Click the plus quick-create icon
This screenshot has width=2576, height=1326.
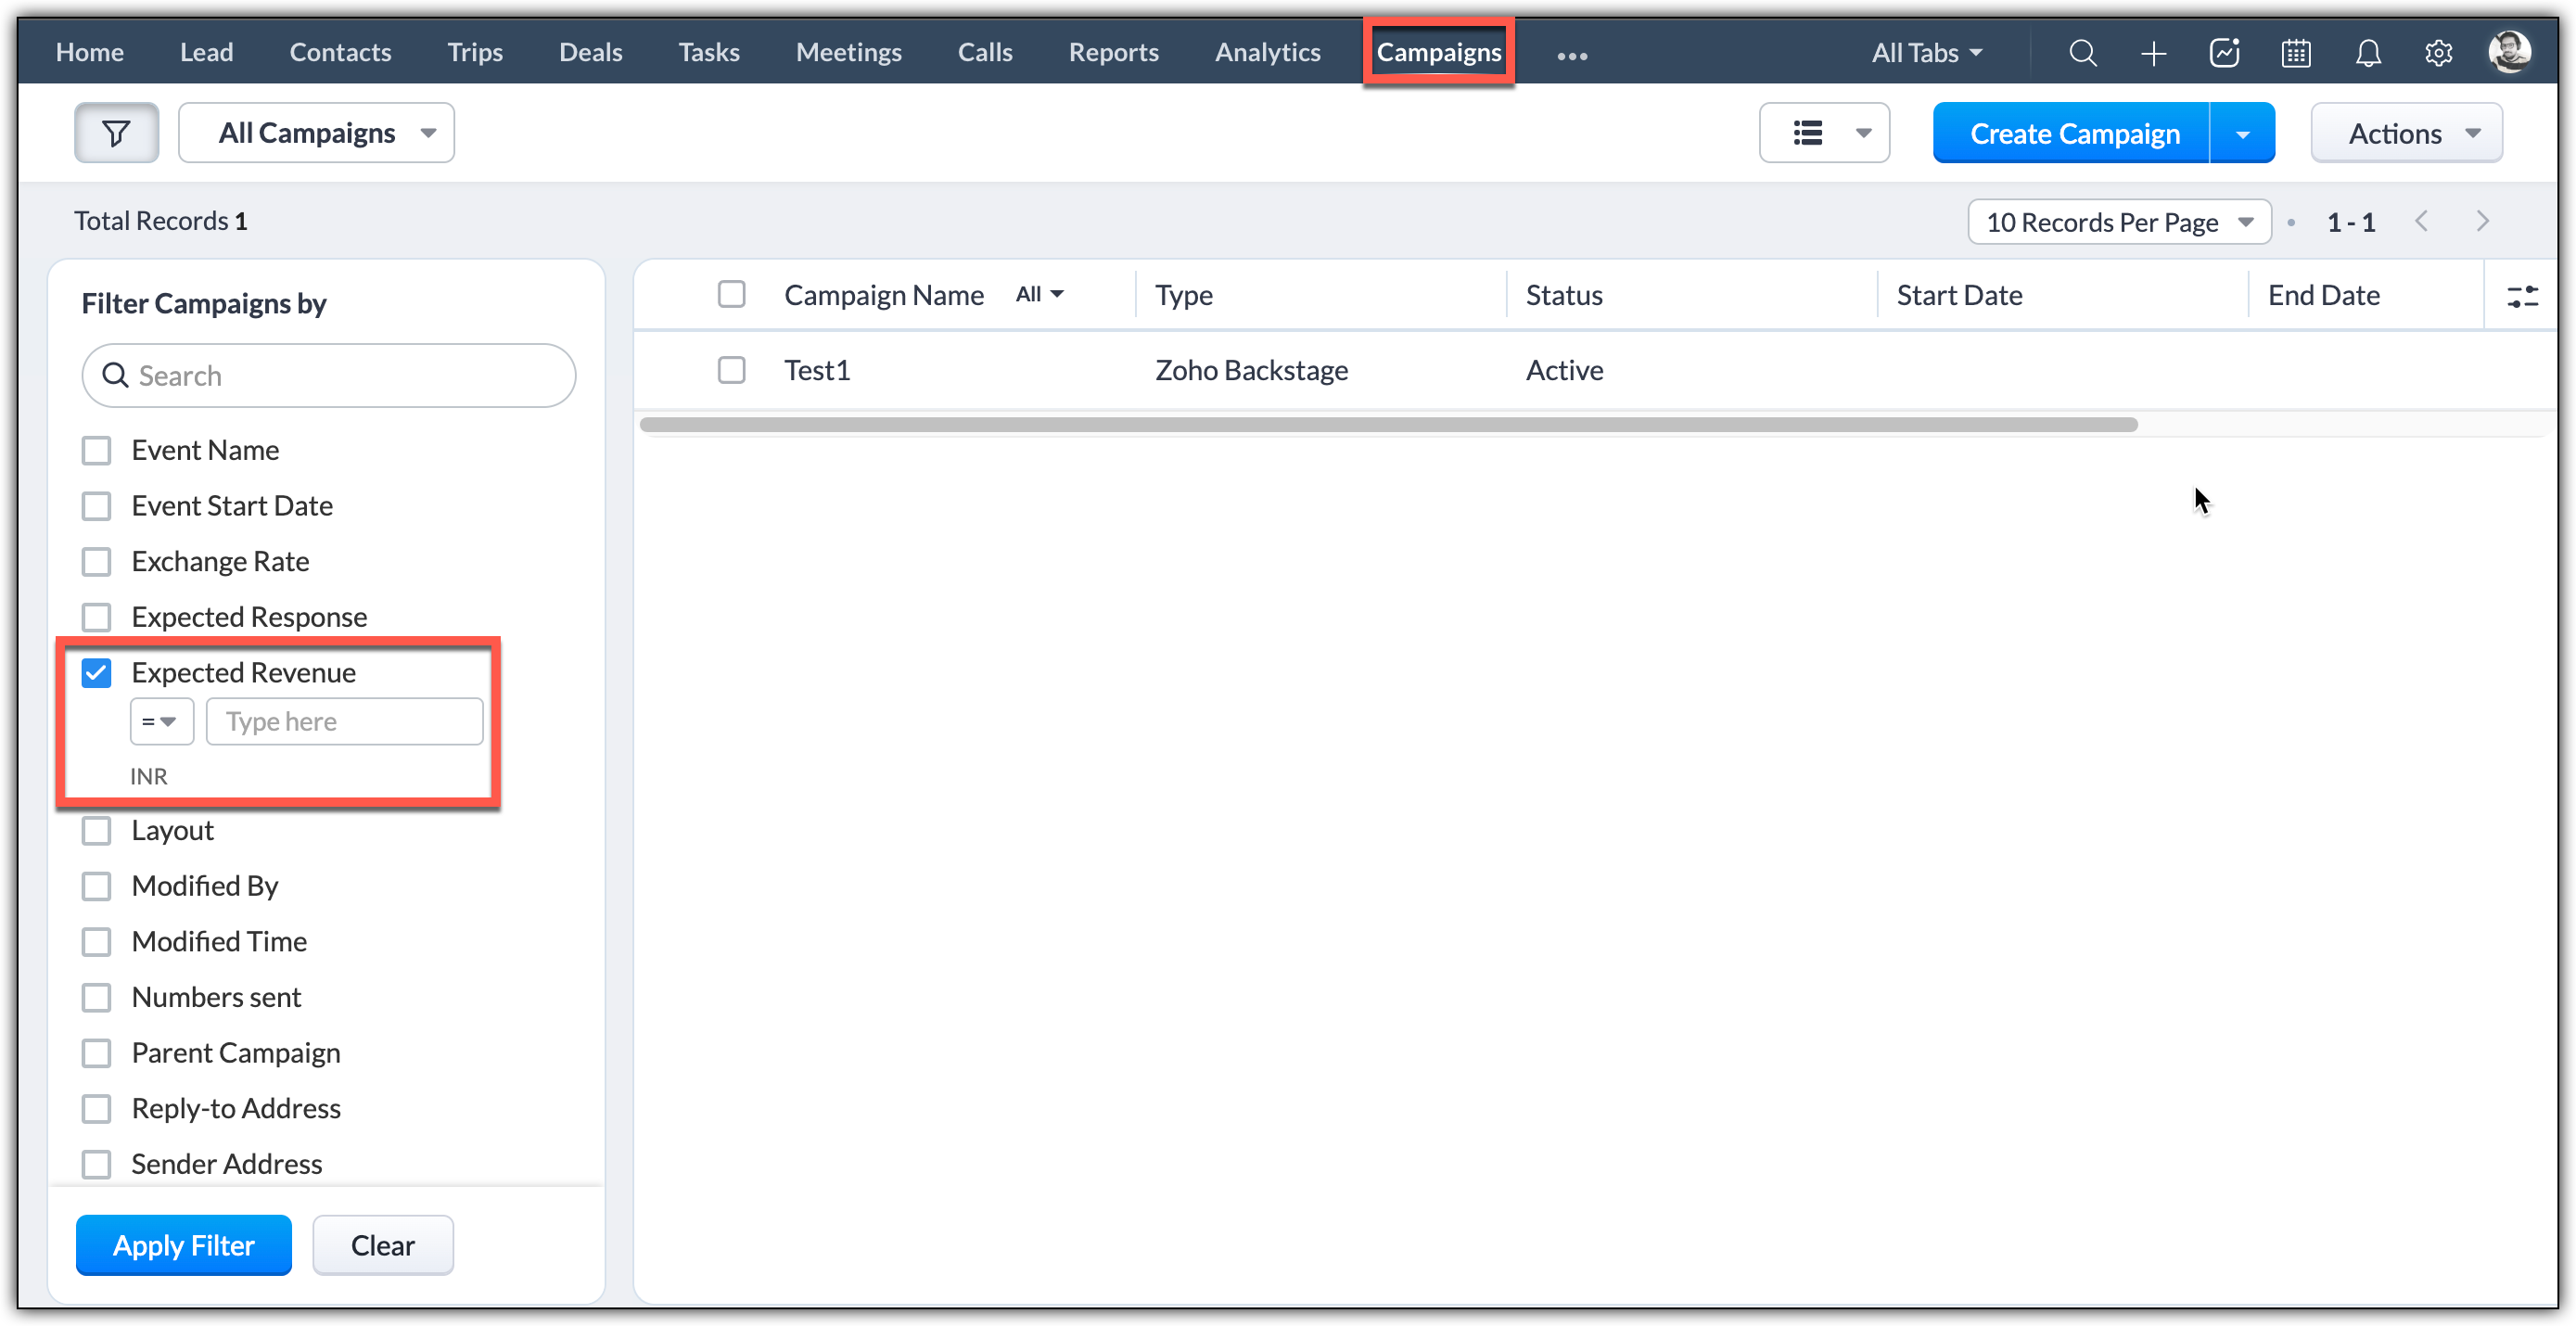point(2153,53)
